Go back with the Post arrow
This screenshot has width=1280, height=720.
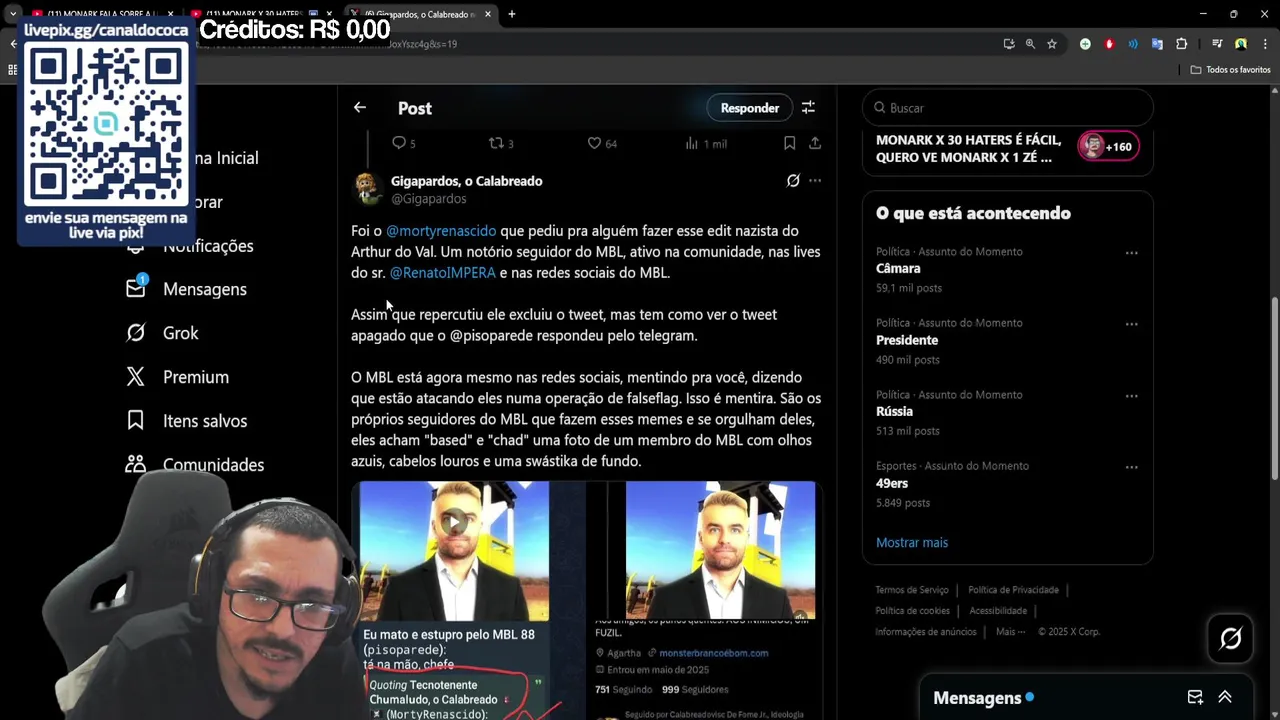pos(360,107)
